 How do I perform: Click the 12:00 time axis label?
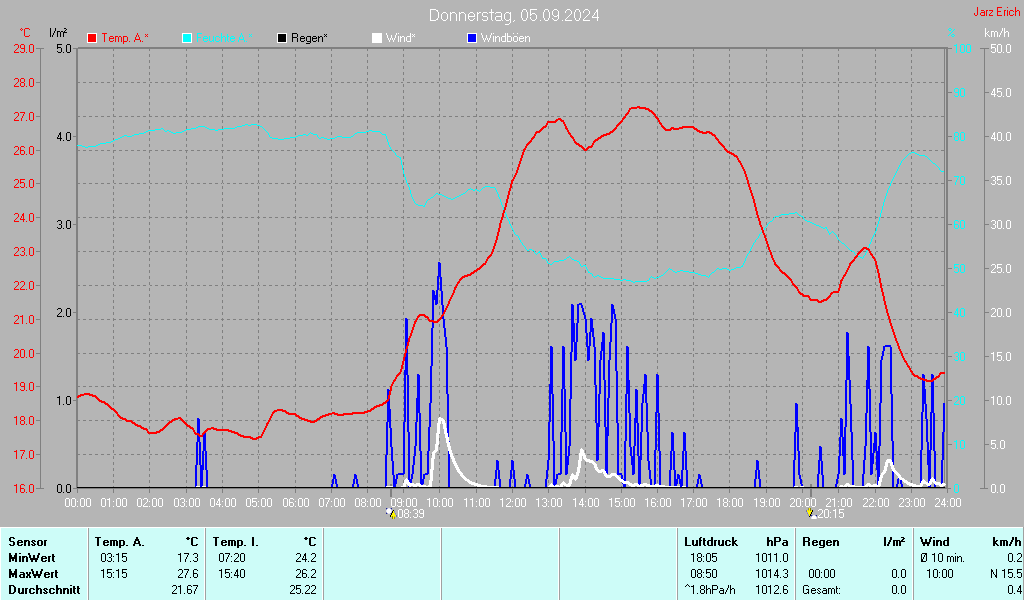[x=513, y=502]
